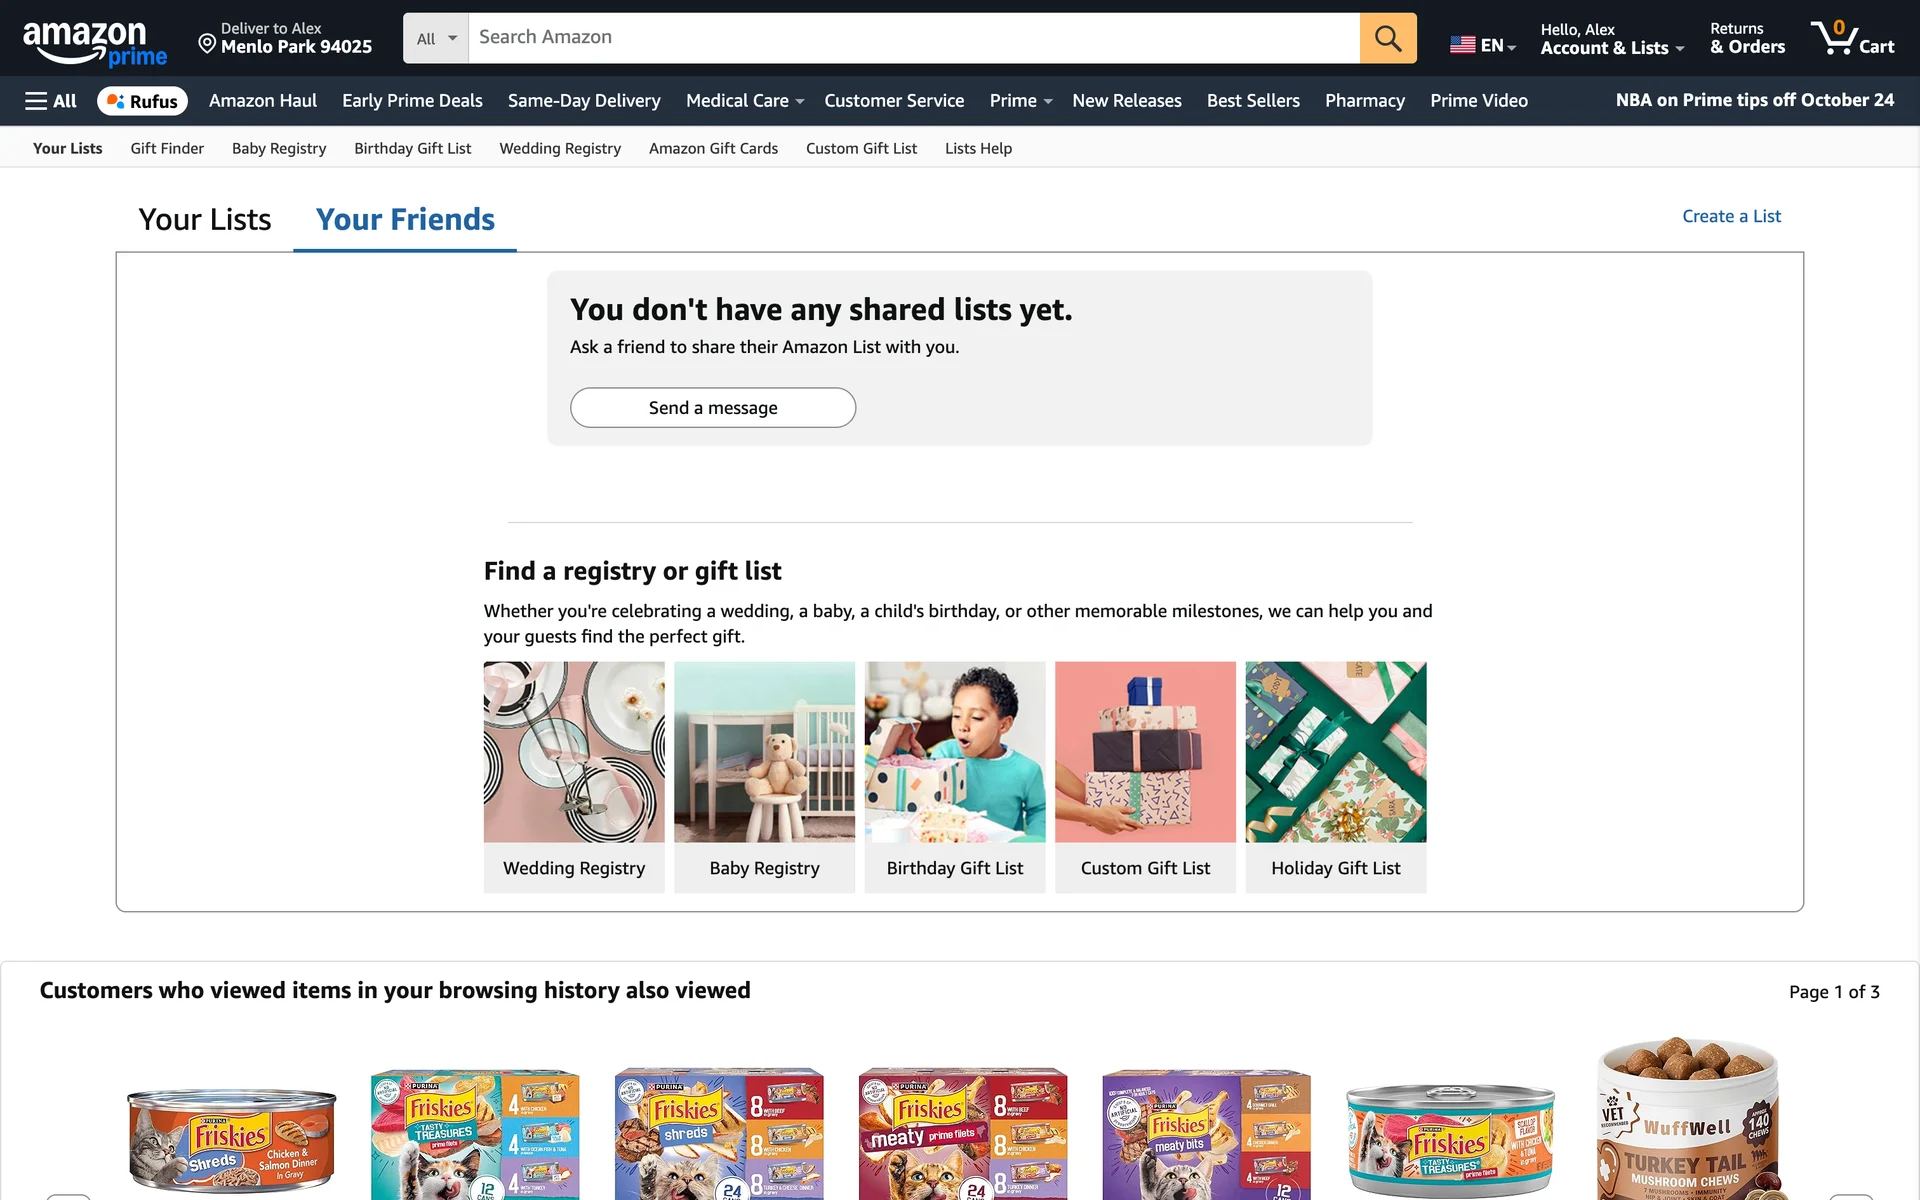Click the orange search magnifier button
The height and width of the screenshot is (1200, 1920).
click(x=1387, y=38)
